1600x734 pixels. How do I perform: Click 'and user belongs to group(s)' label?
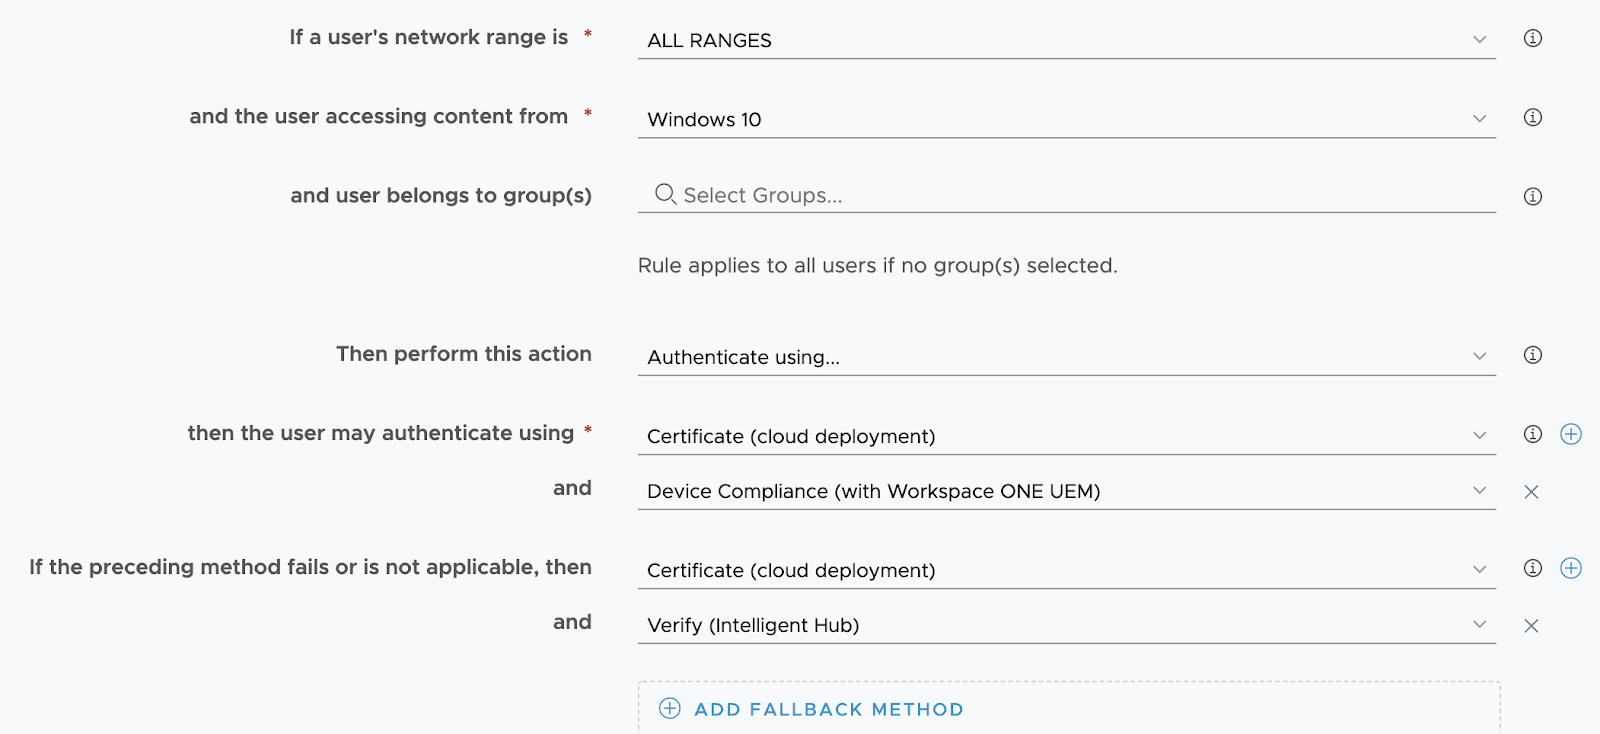pos(441,195)
